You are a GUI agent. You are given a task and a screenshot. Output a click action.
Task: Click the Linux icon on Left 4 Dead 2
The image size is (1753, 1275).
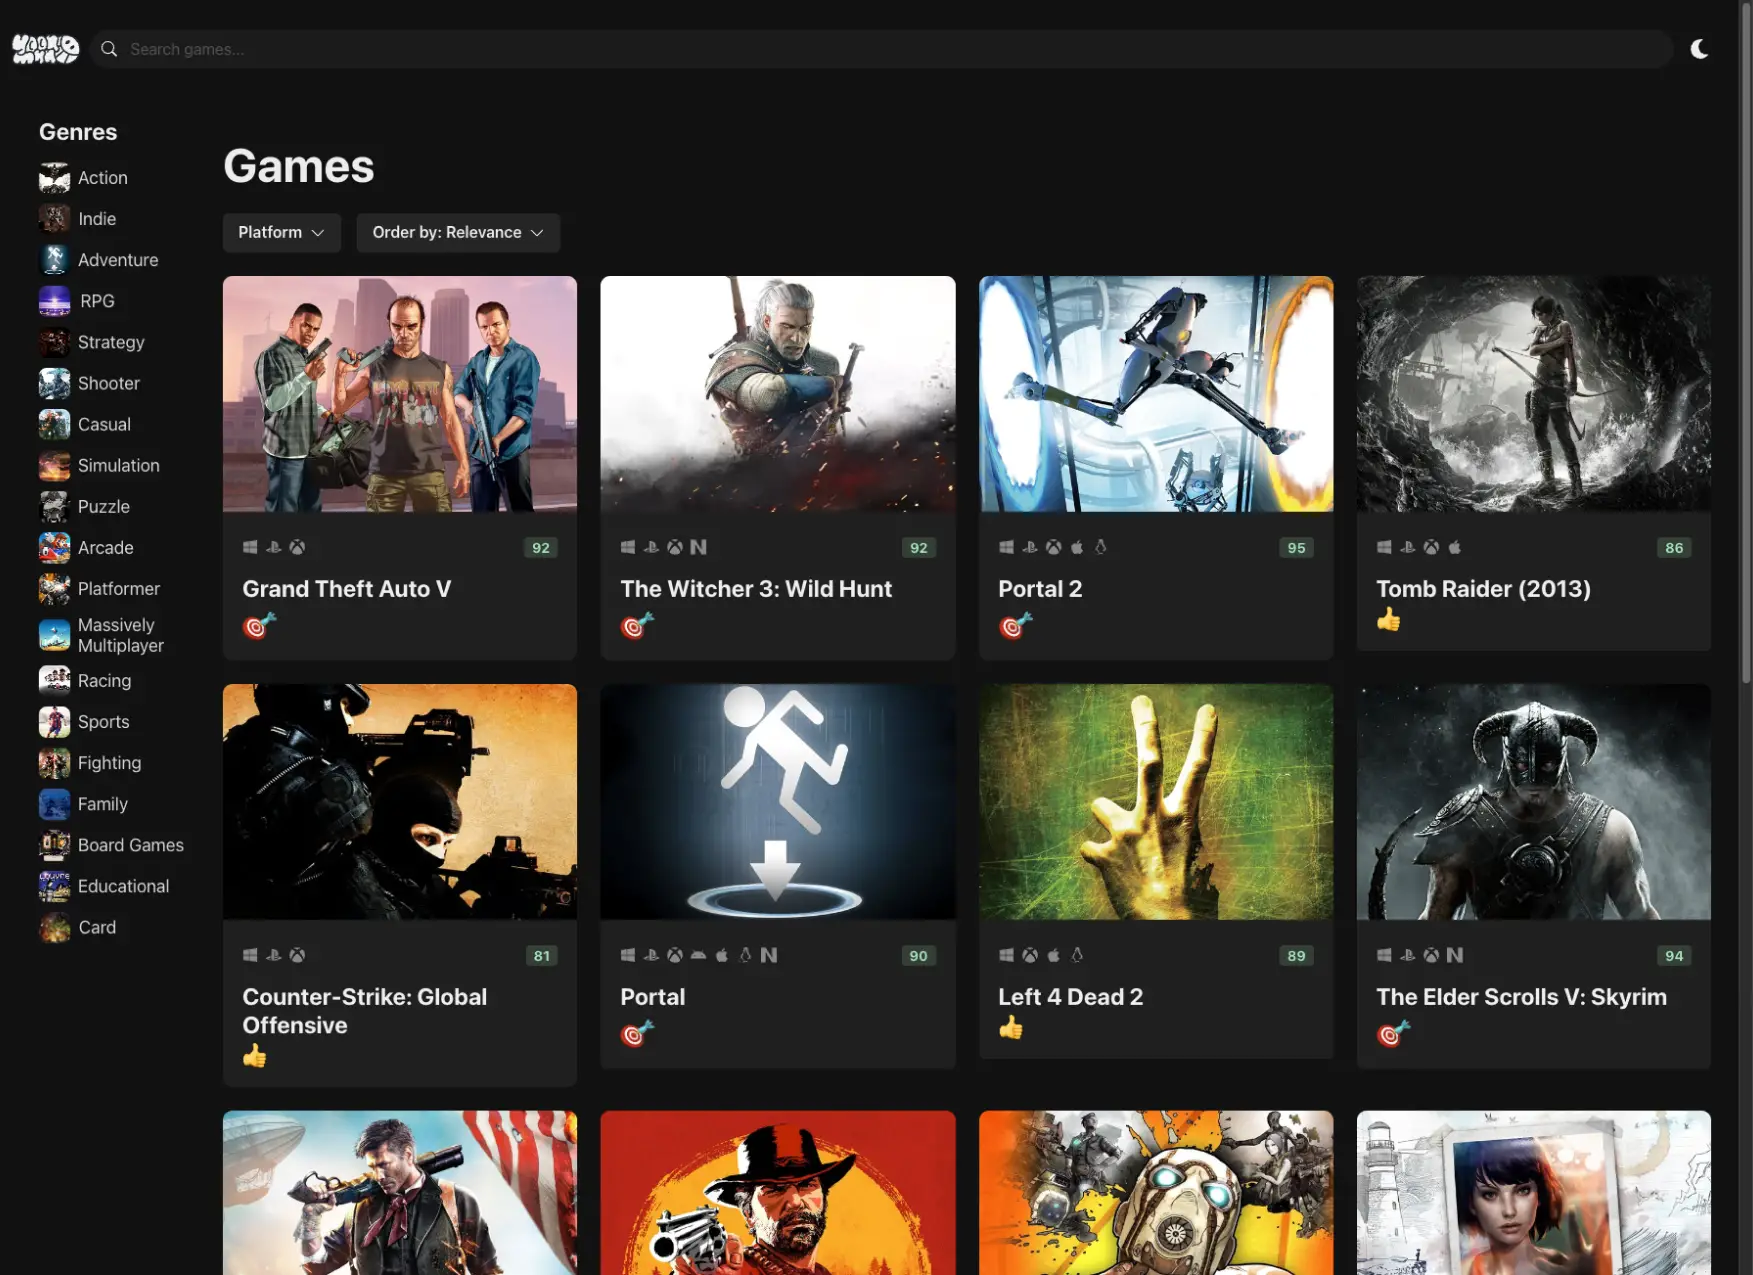[x=1077, y=955]
